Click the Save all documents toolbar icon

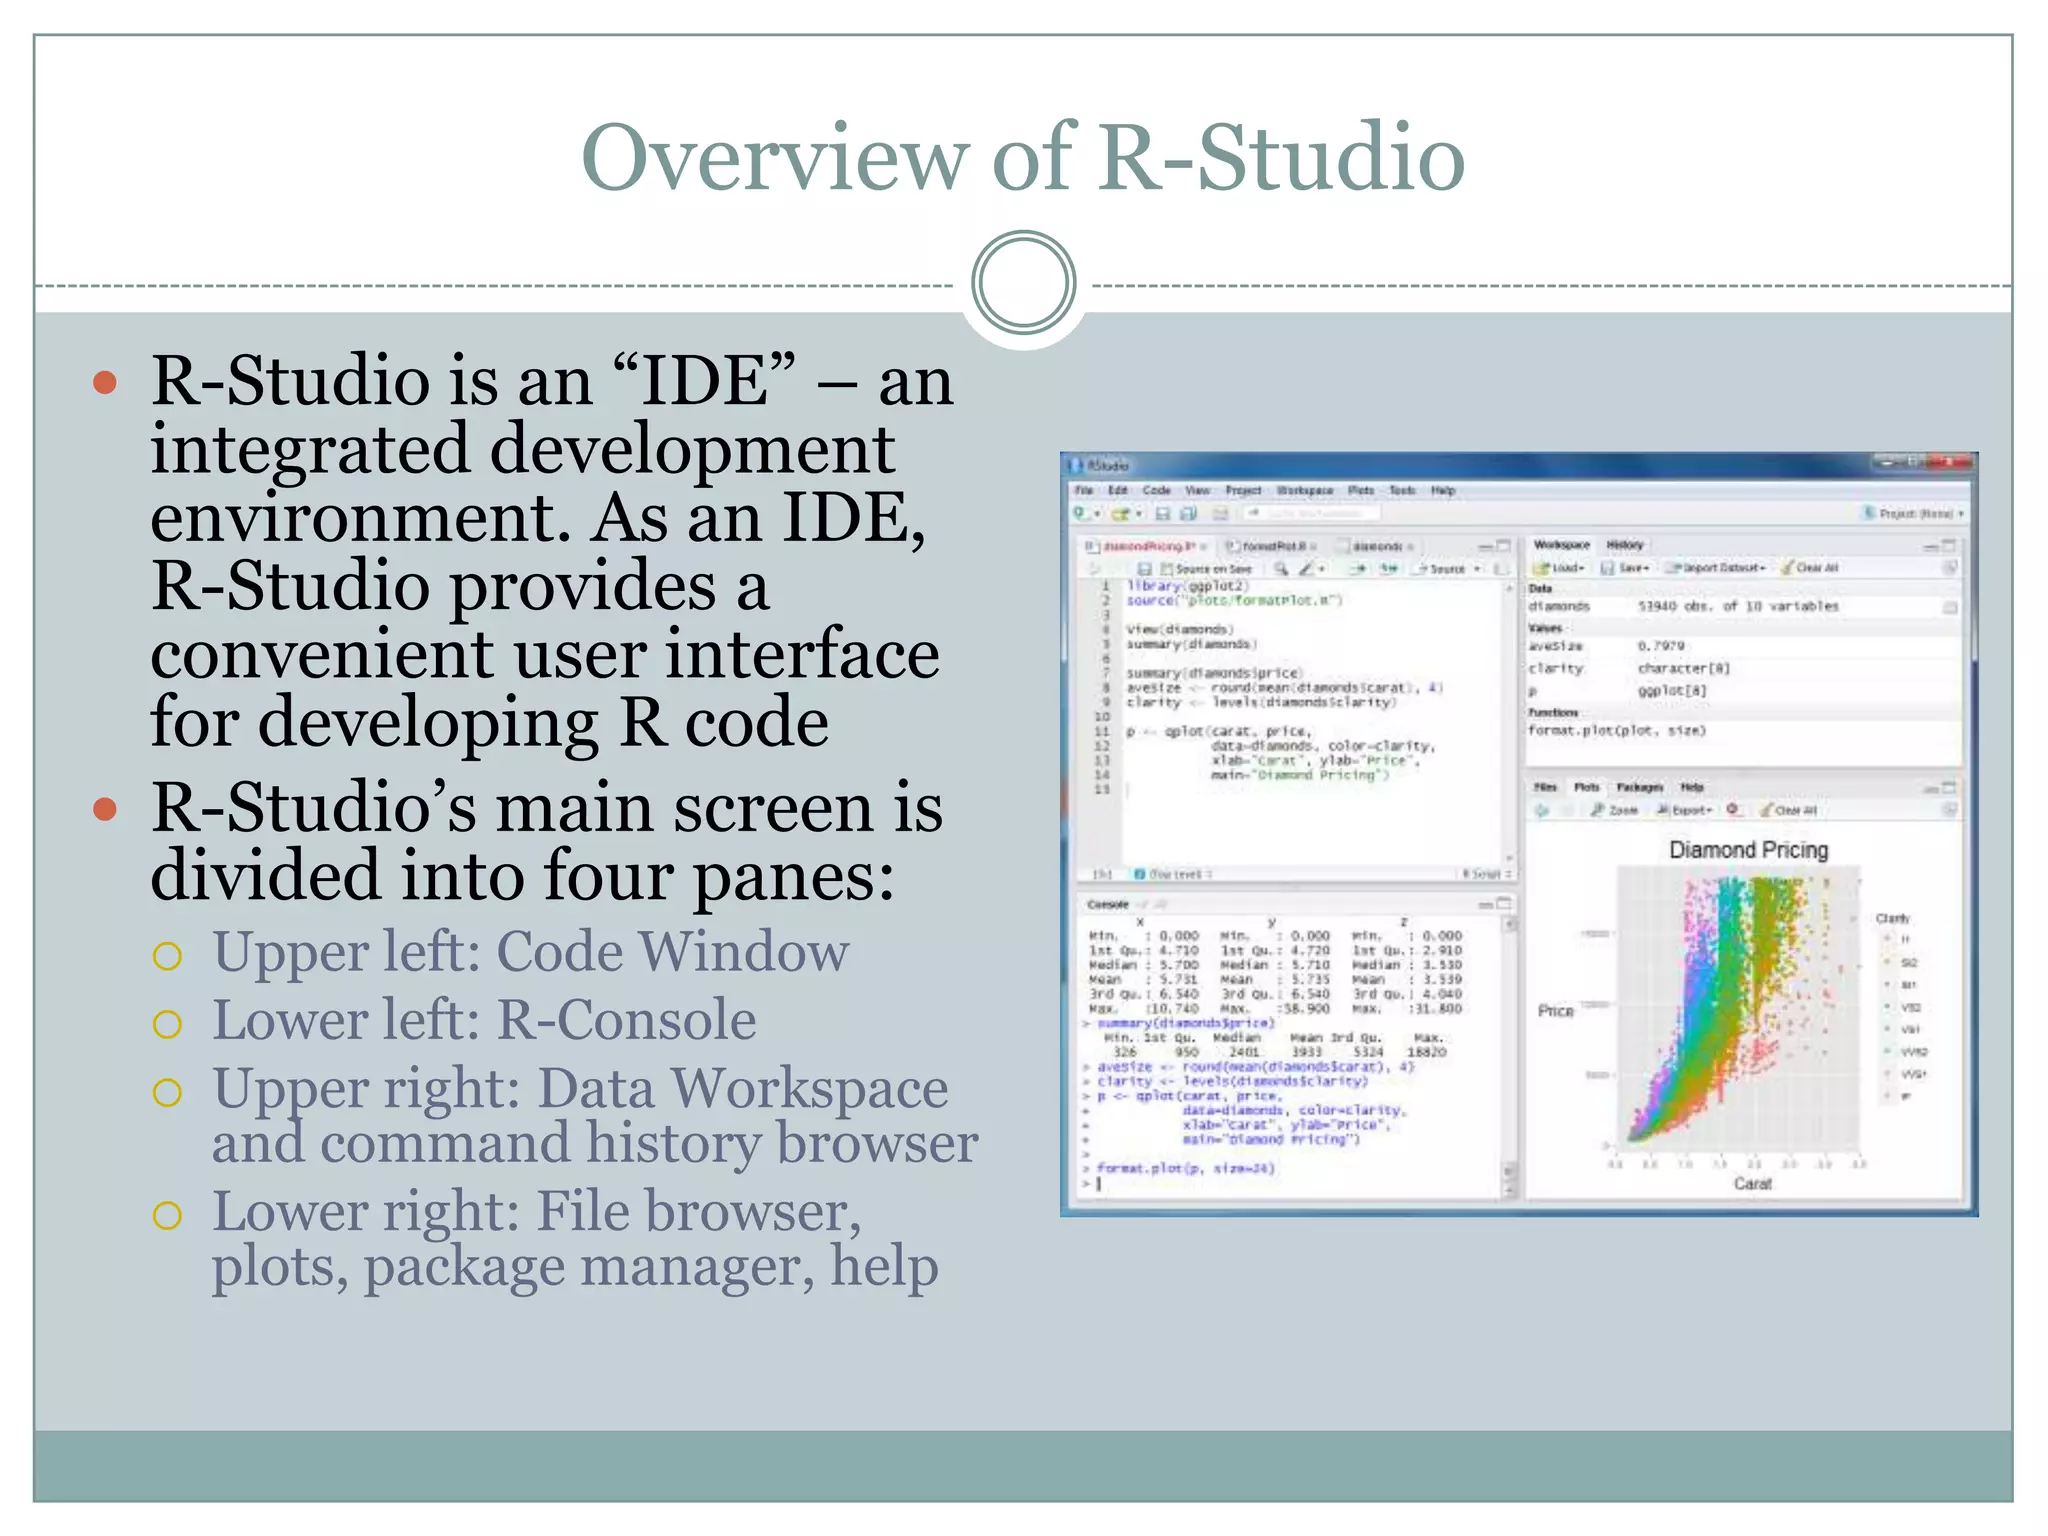[x=1188, y=514]
